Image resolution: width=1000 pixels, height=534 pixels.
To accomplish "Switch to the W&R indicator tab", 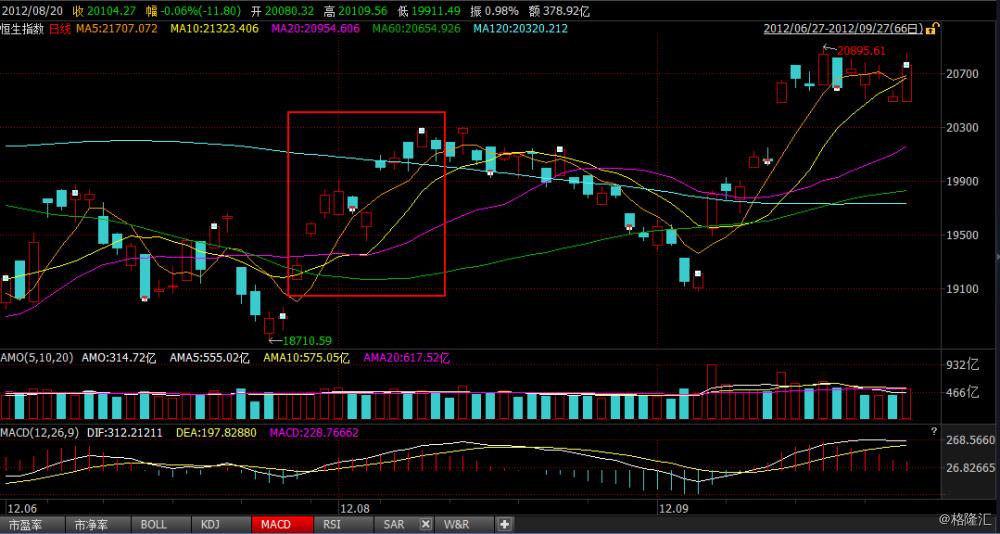I will pyautogui.click(x=456, y=524).
